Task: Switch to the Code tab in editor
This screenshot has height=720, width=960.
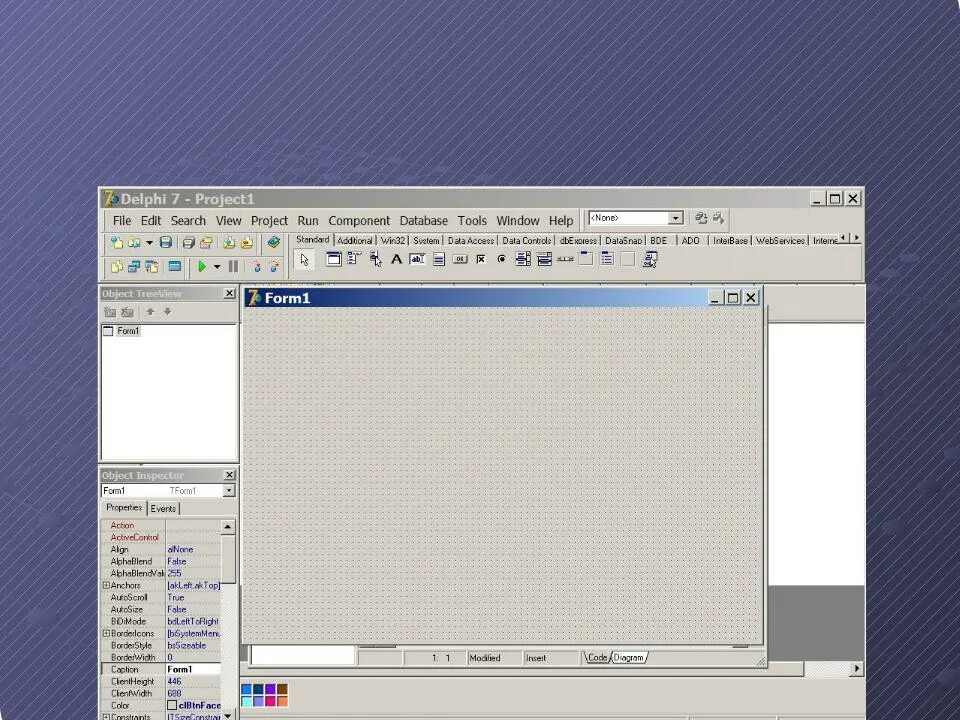Action: pos(597,658)
